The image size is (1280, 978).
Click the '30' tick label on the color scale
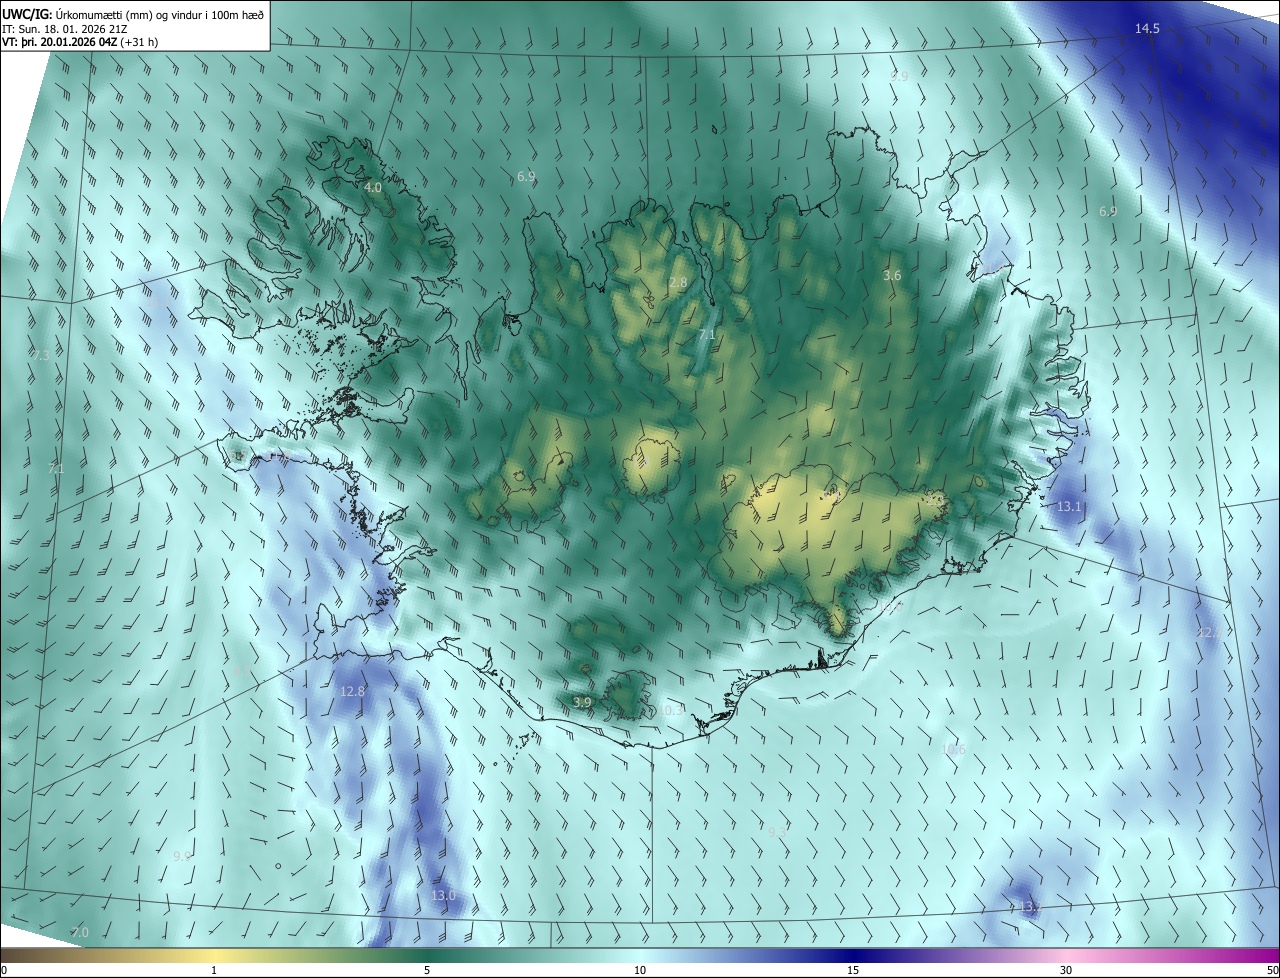tap(1066, 971)
